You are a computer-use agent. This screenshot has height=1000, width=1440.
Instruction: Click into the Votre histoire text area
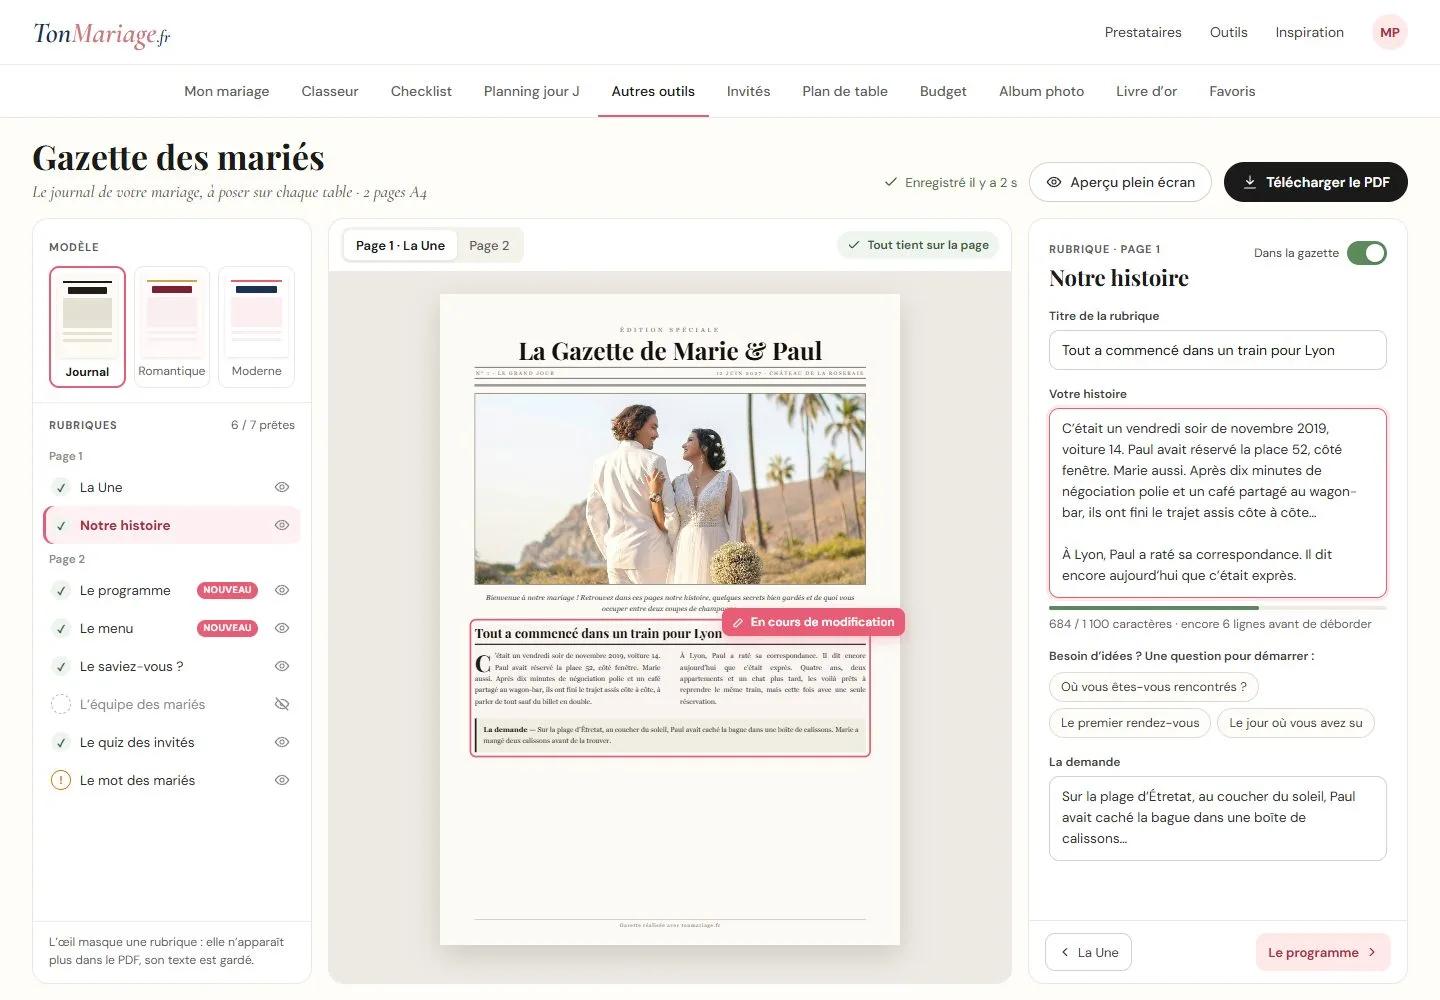pos(1217,502)
